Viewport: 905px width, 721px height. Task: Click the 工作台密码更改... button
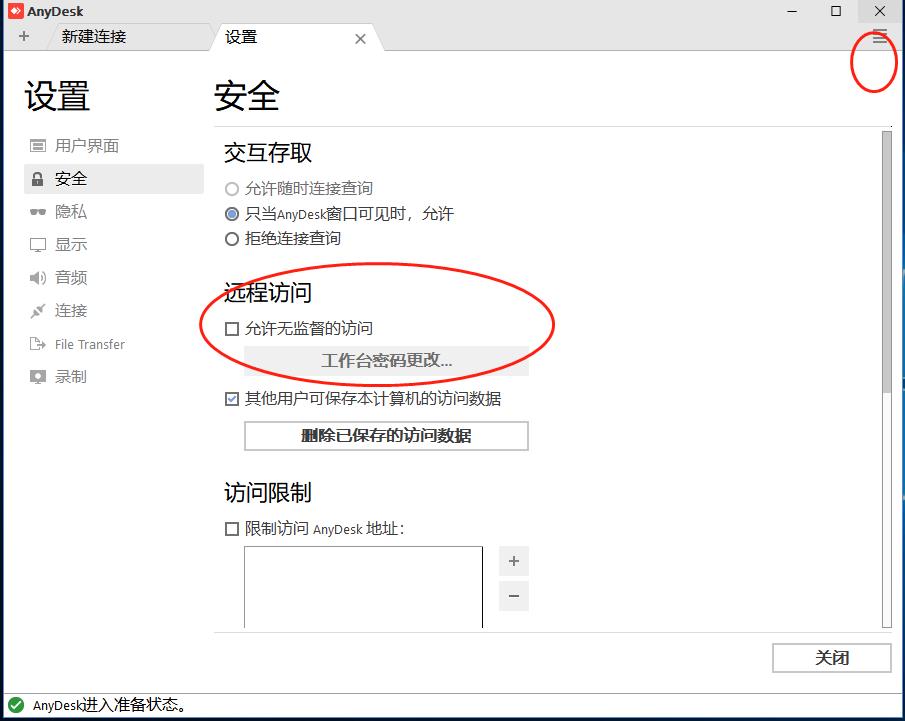point(386,361)
